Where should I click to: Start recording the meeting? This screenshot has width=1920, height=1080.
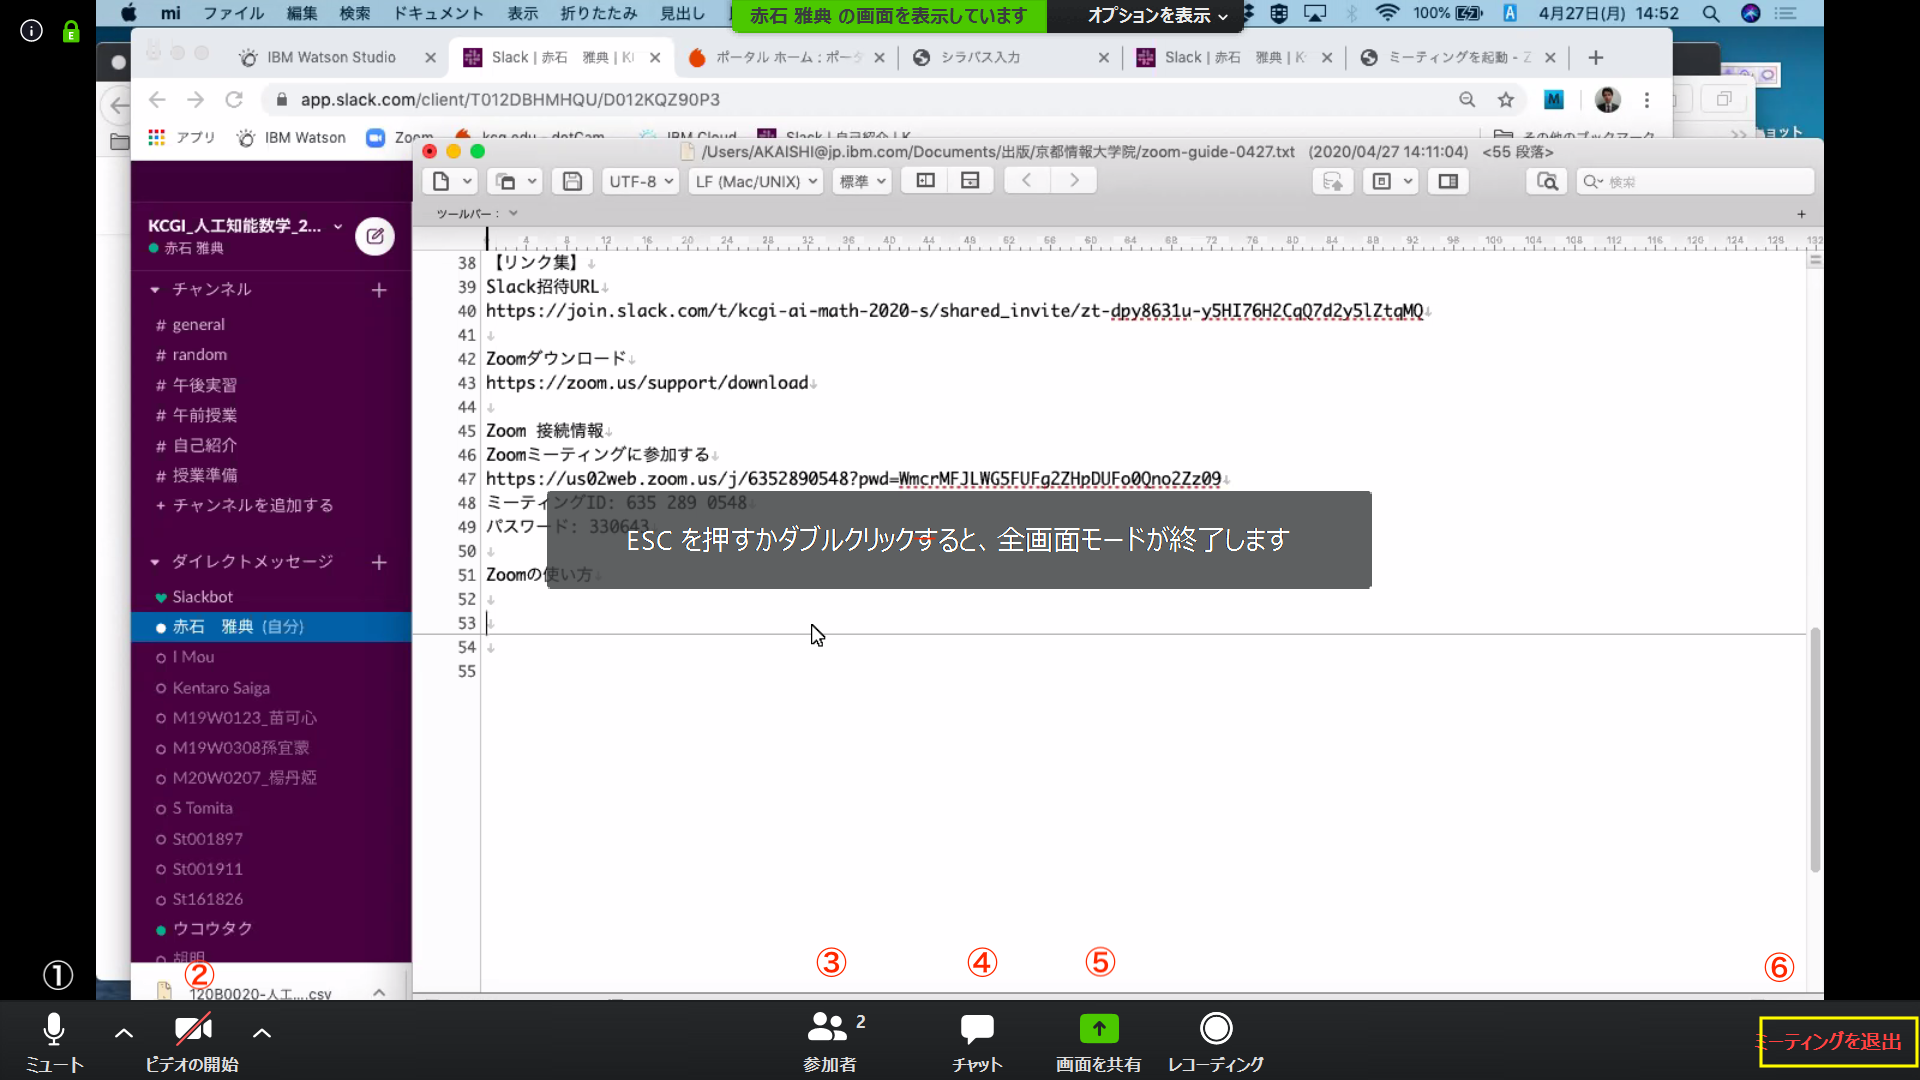click(x=1216, y=1042)
